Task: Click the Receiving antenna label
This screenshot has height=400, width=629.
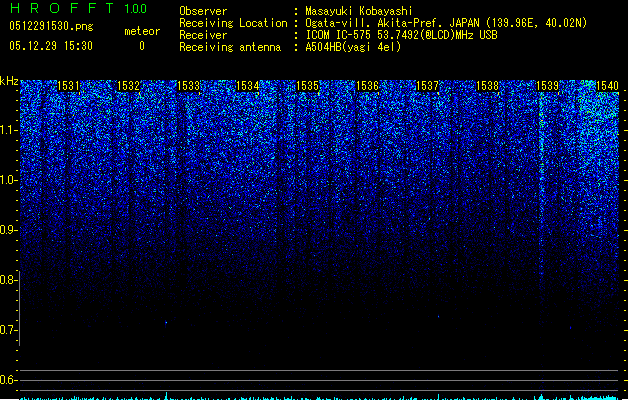Action: [x=230, y=47]
